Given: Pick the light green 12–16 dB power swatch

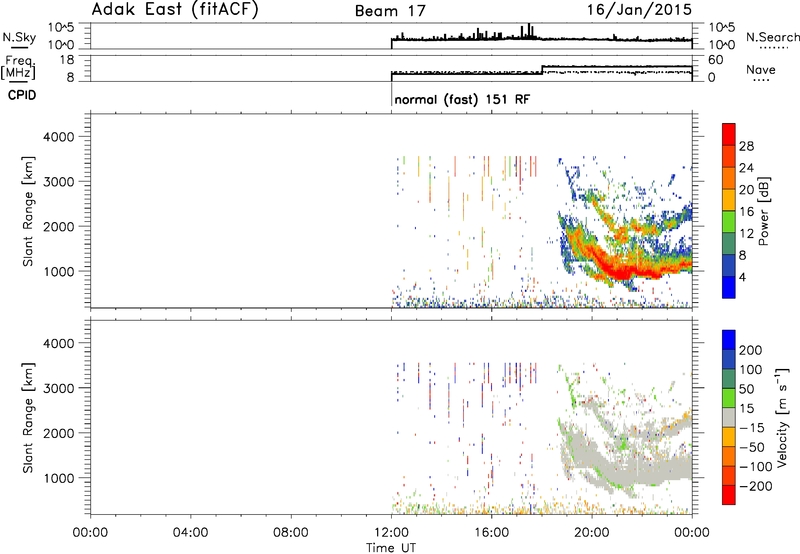Looking at the screenshot, I should (729, 222).
